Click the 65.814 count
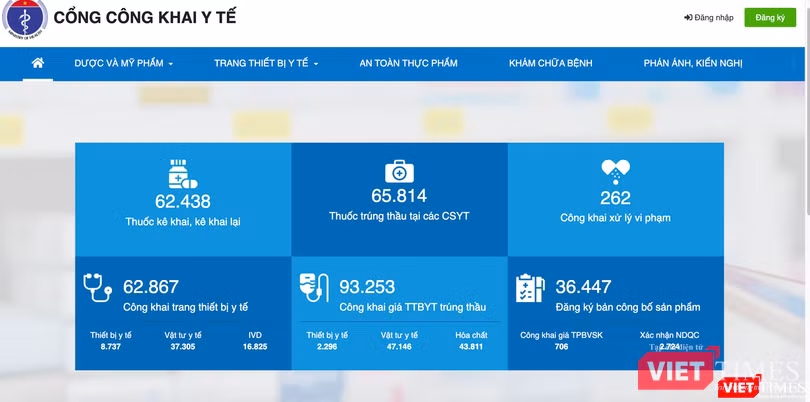 click(x=399, y=196)
